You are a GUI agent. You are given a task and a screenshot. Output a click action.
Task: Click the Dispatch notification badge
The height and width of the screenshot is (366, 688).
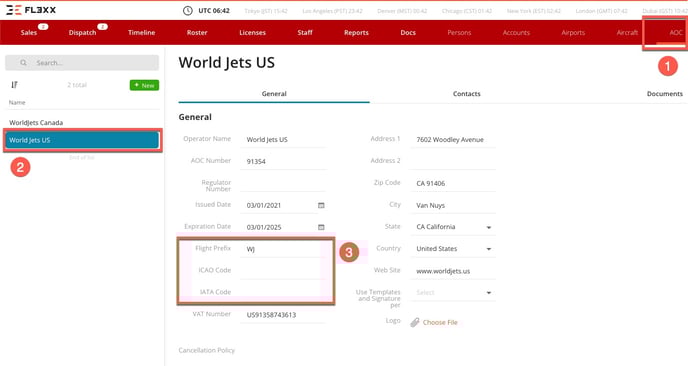102,27
